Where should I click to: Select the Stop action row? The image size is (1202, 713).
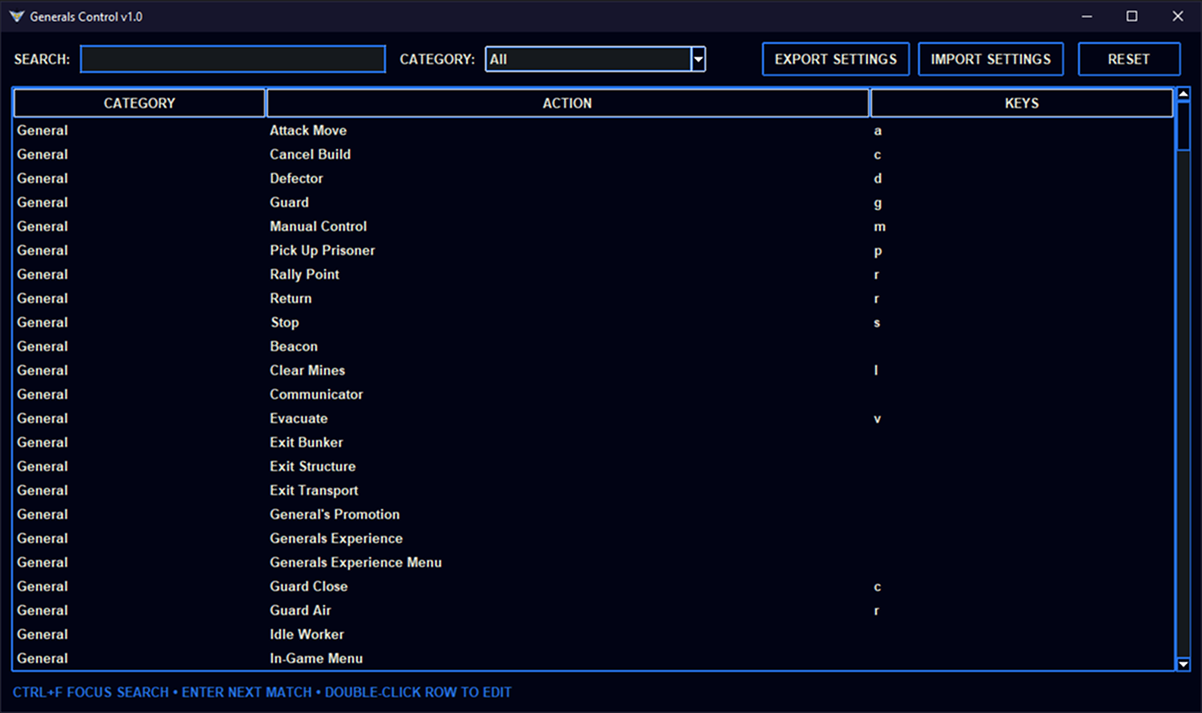point(593,322)
